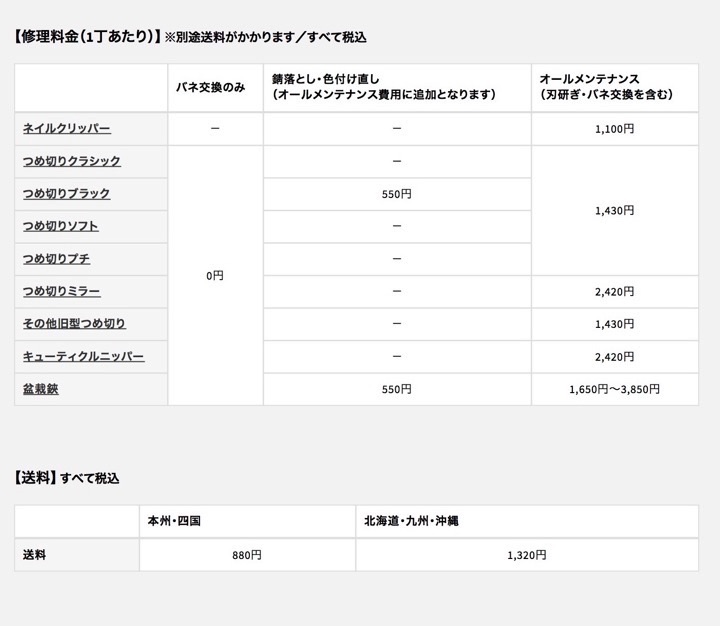Open the 盆栽鋏 link

[41, 389]
